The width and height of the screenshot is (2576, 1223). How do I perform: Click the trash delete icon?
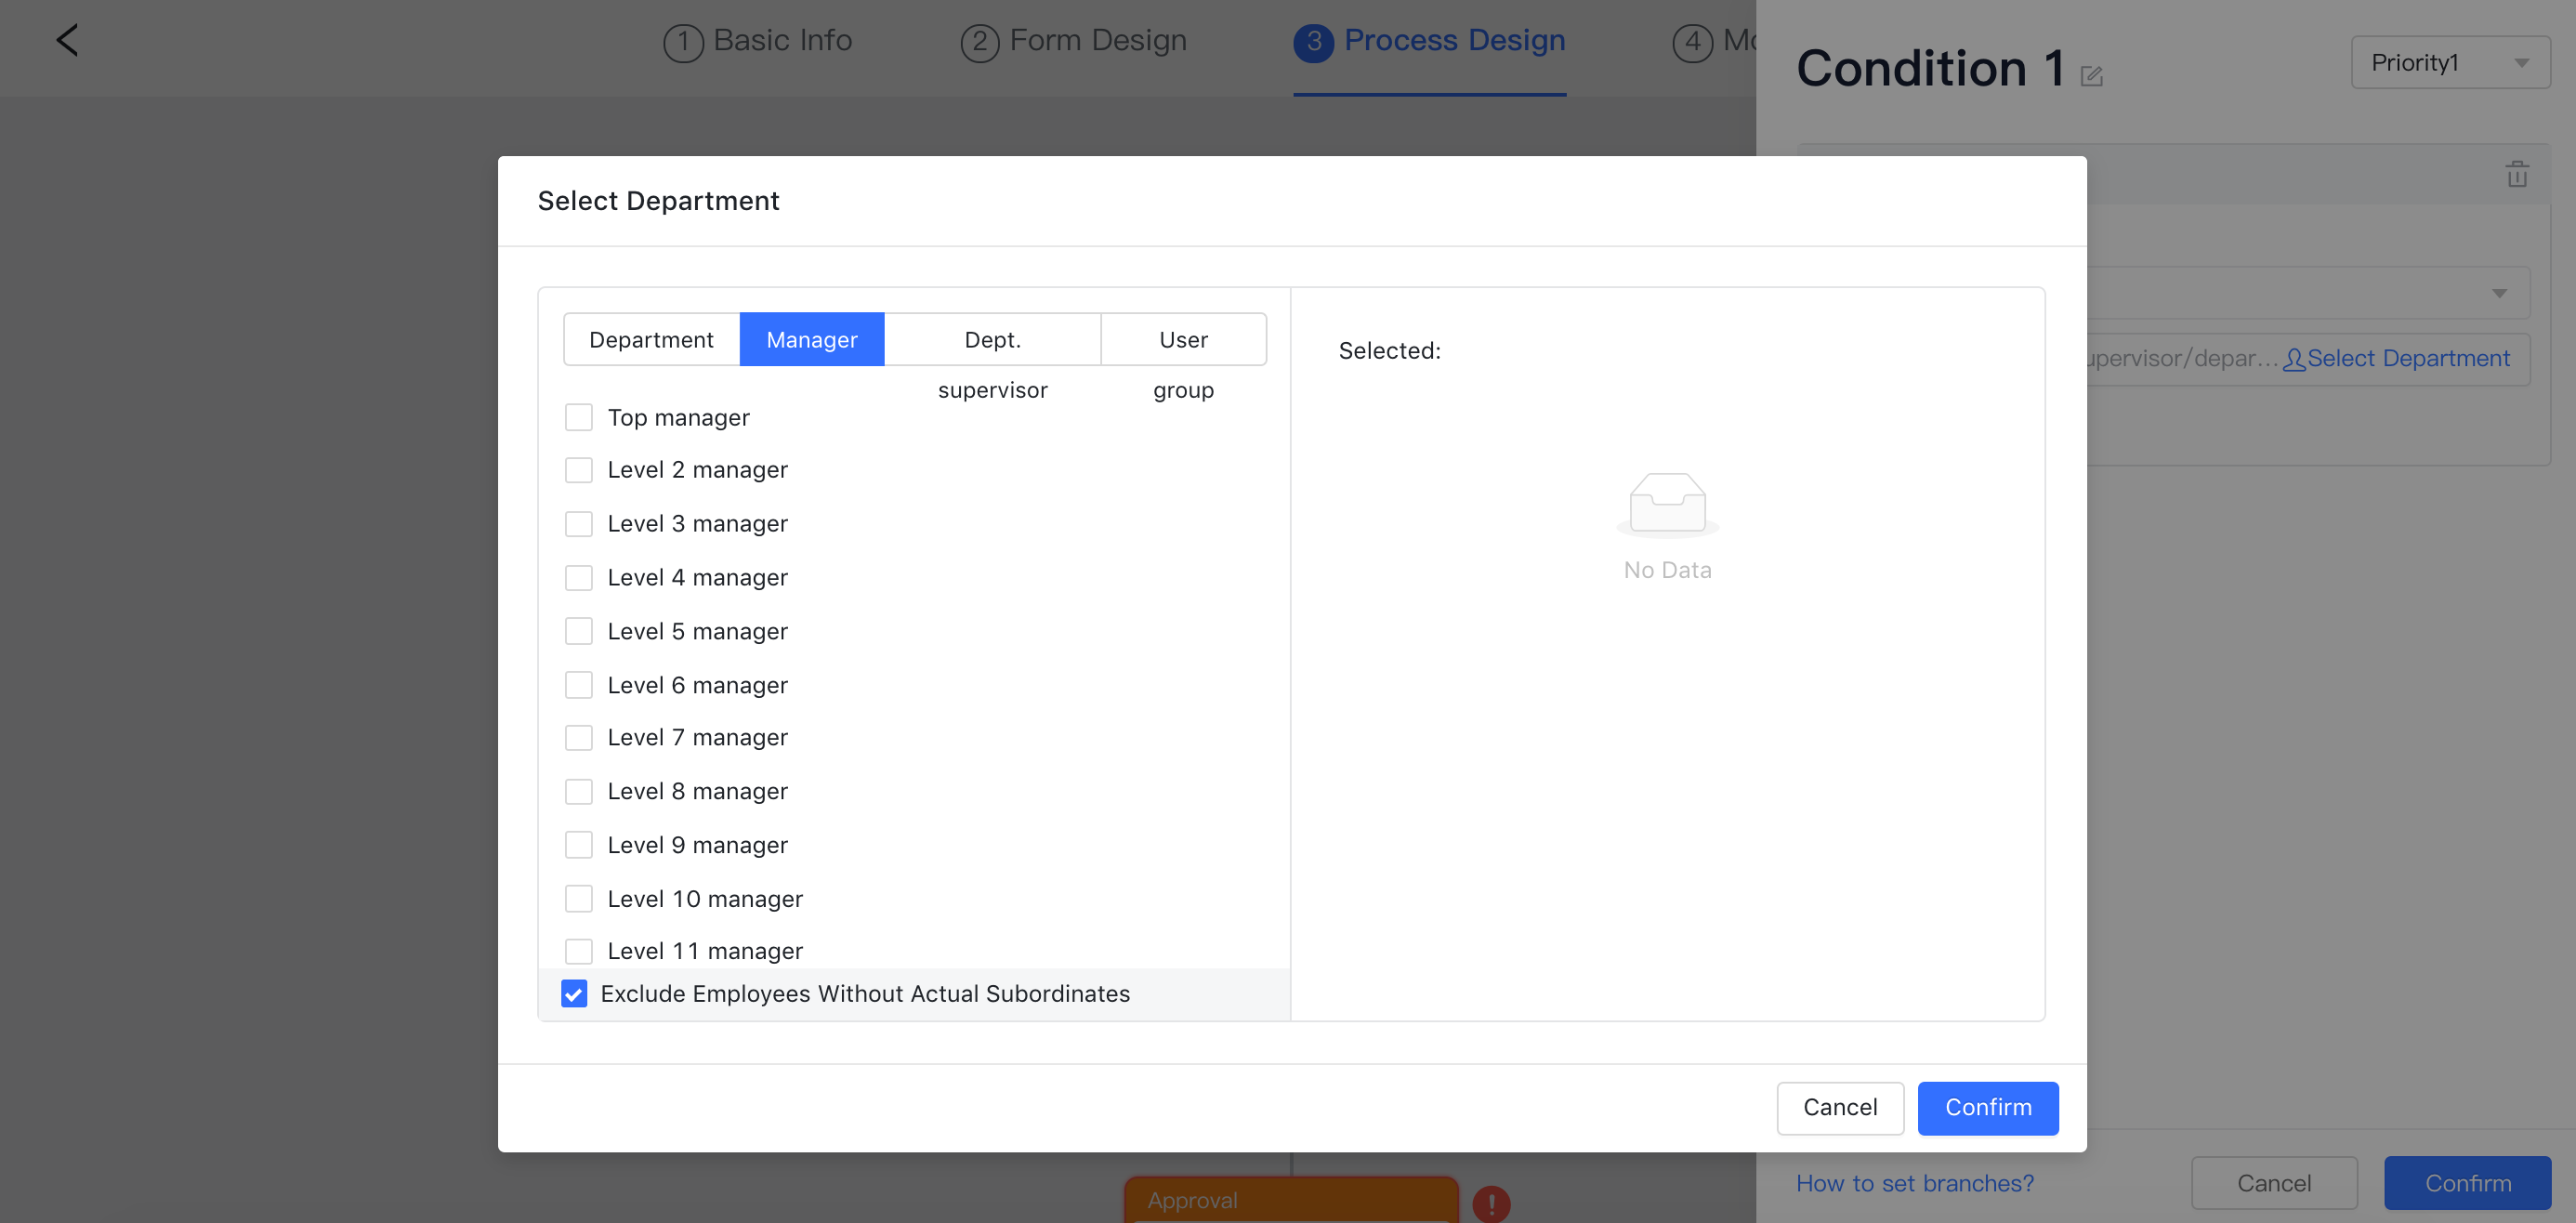coord(2517,174)
